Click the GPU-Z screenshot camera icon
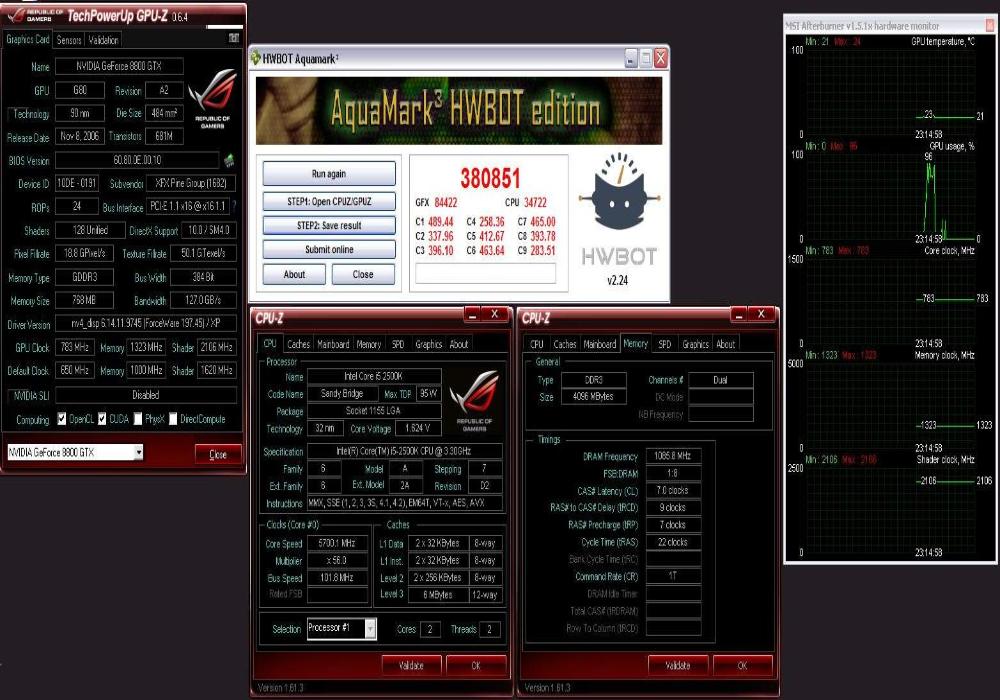The height and width of the screenshot is (700, 1000). coord(233,38)
